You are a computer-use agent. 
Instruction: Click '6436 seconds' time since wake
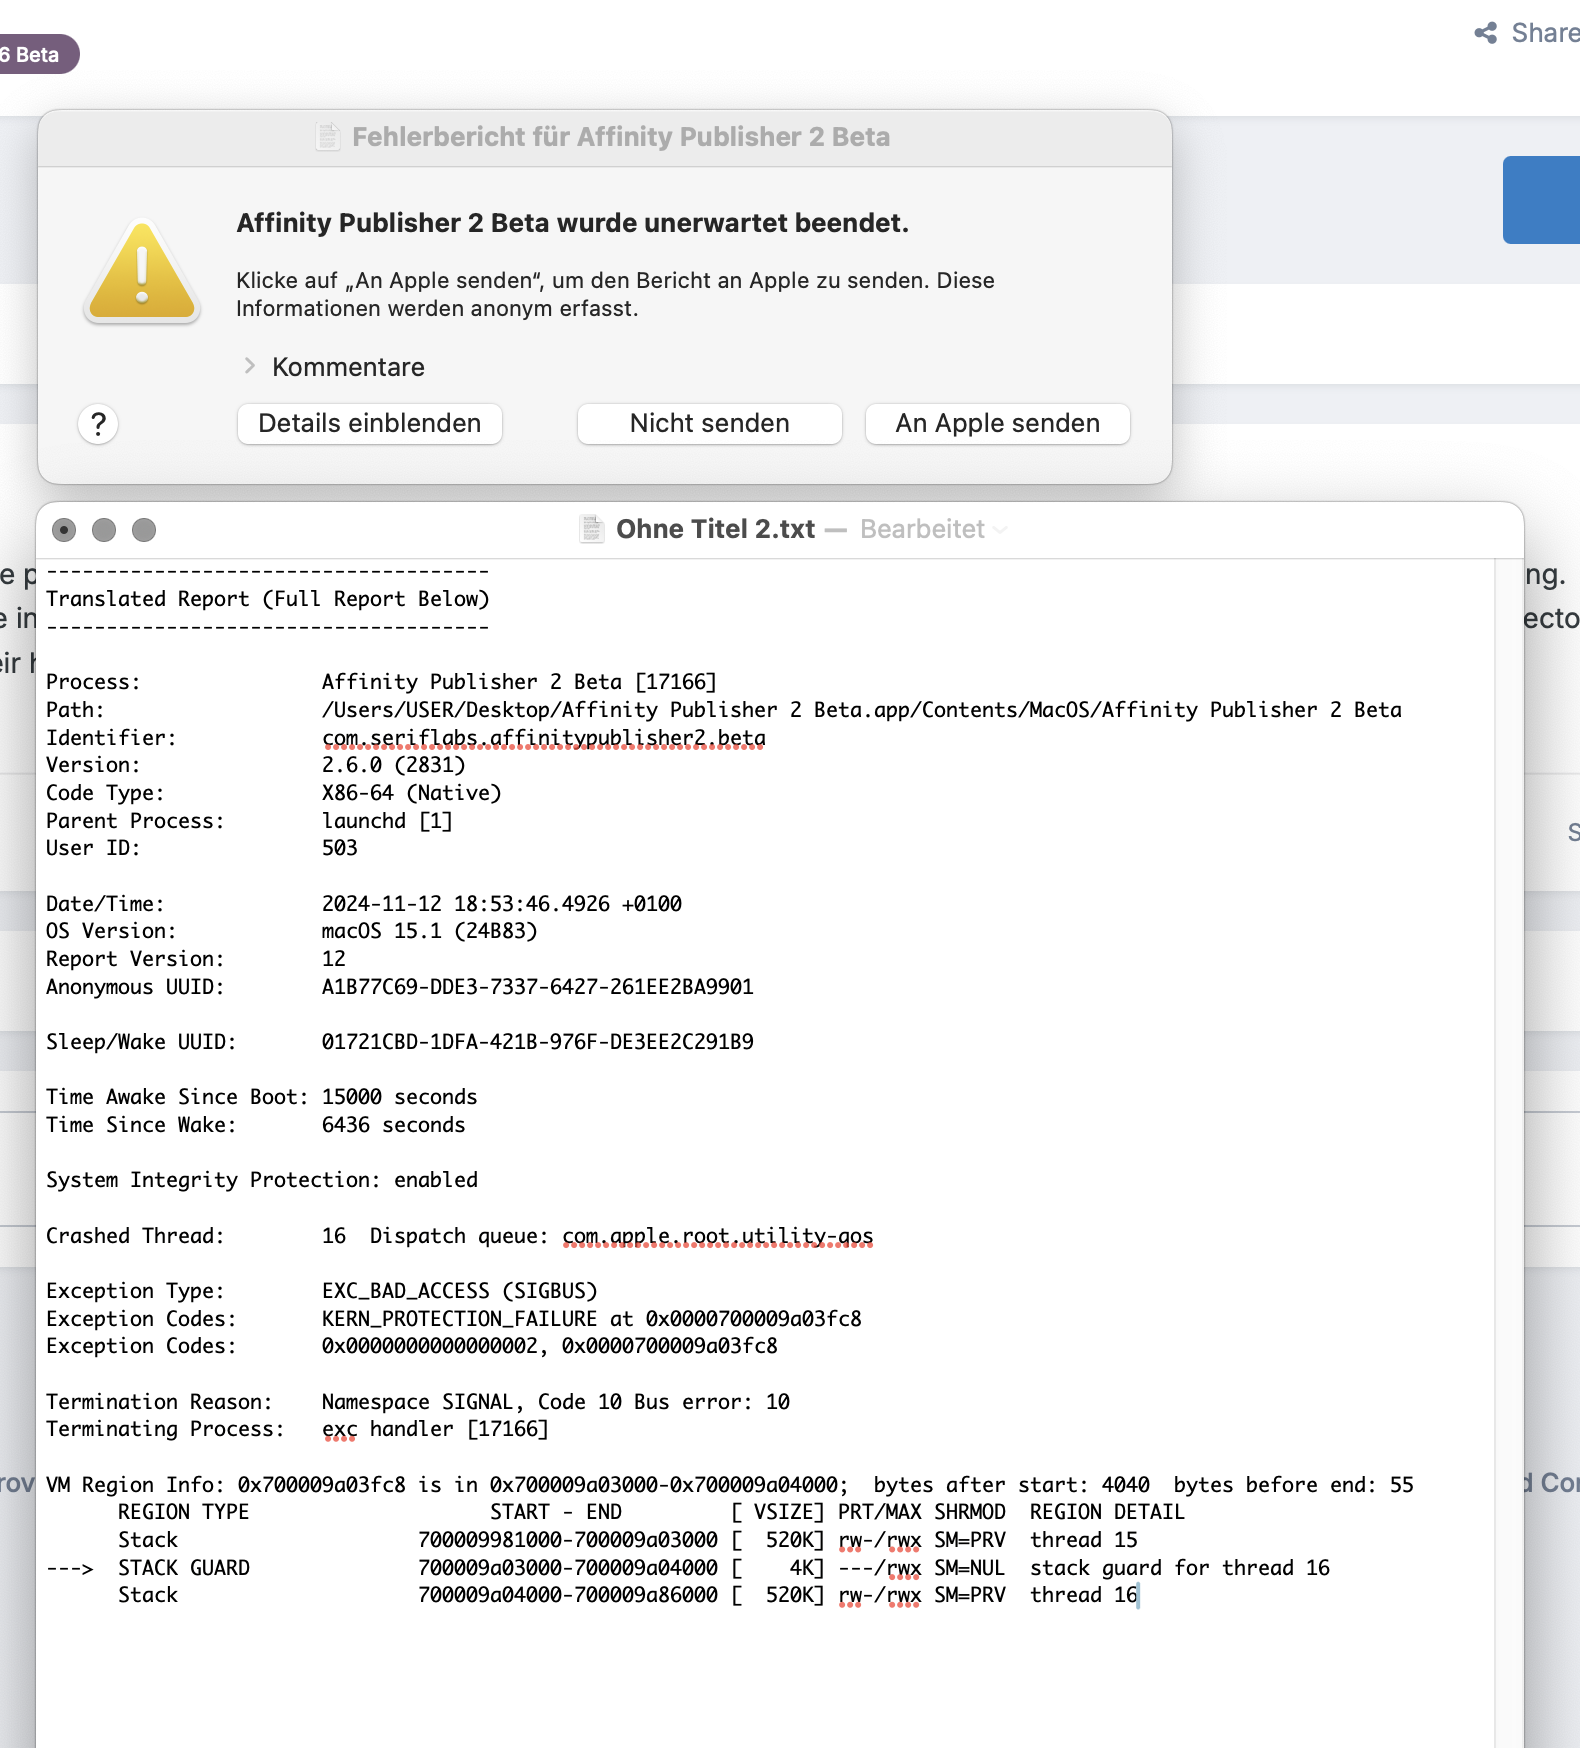393,1124
